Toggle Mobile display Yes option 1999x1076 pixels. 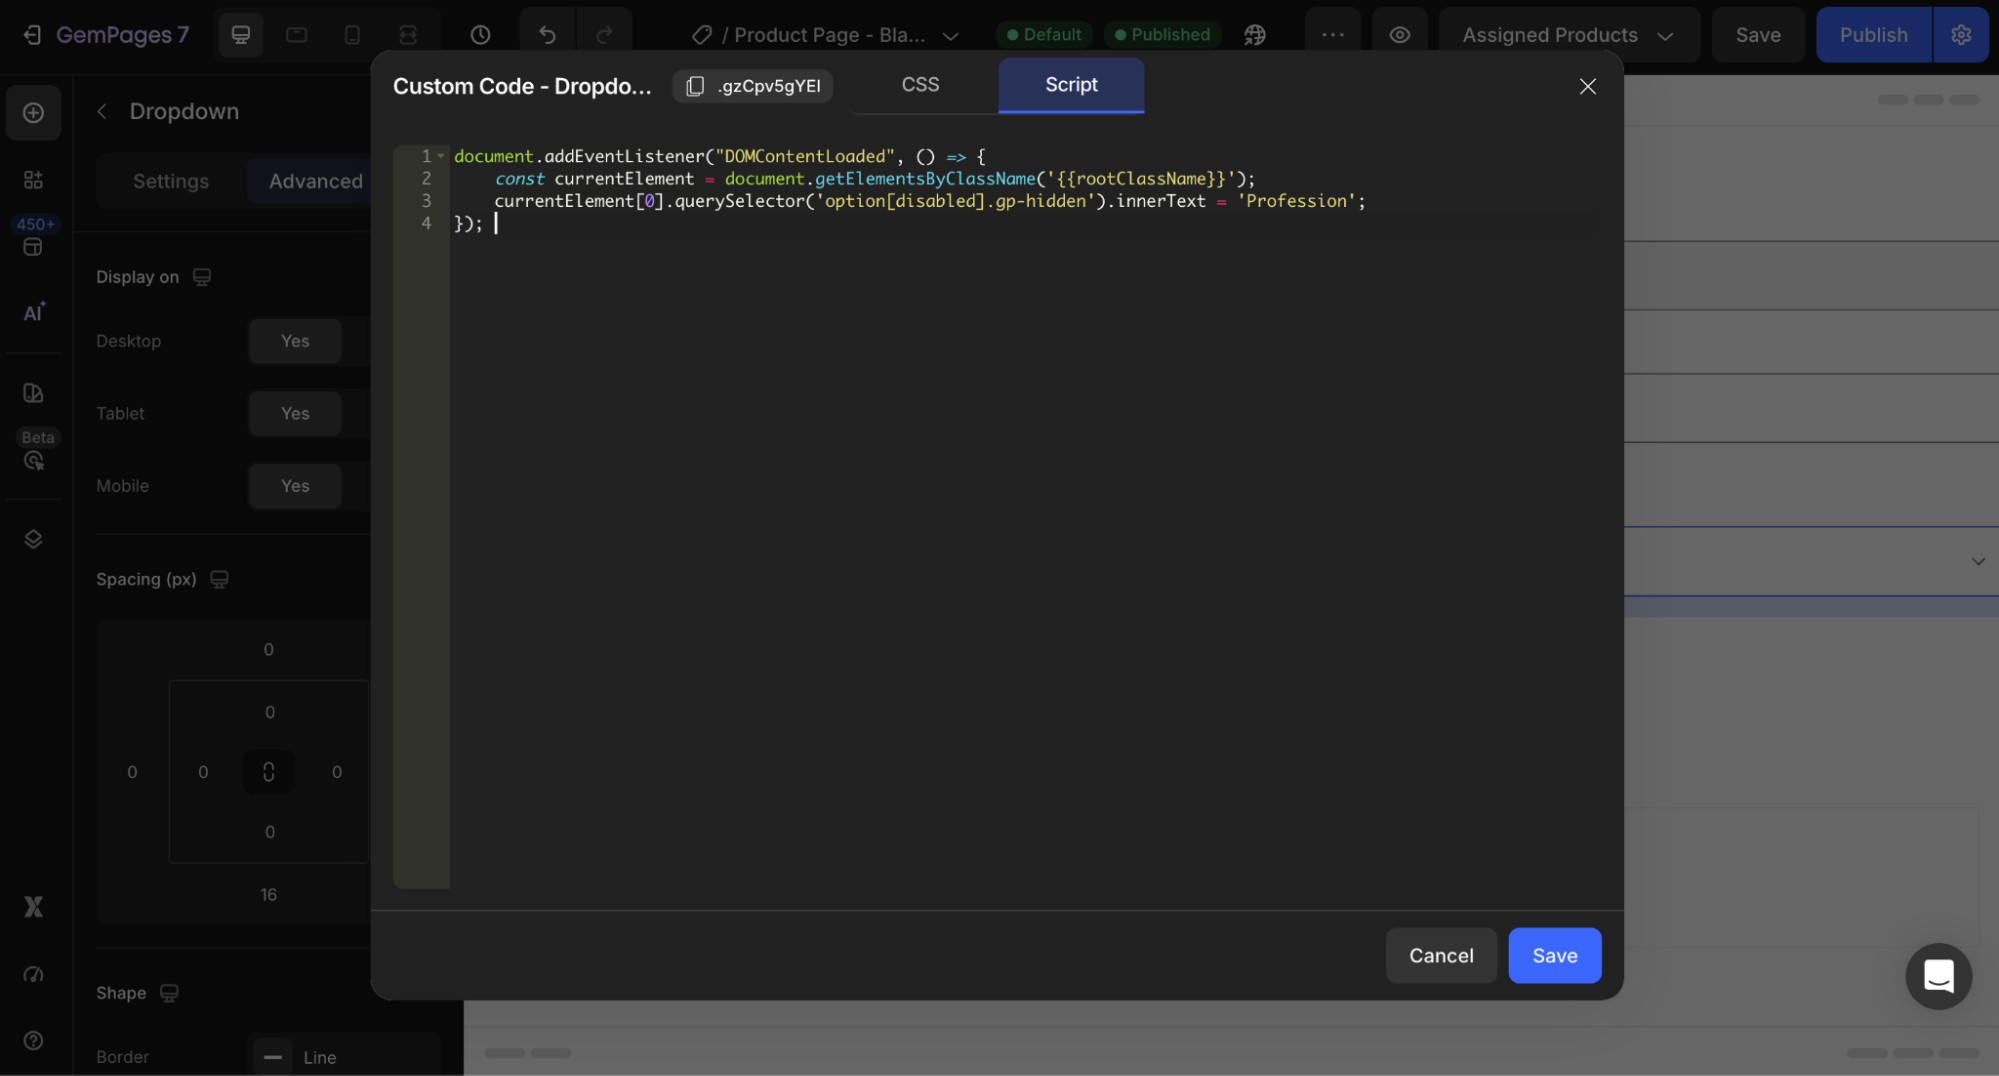295,486
